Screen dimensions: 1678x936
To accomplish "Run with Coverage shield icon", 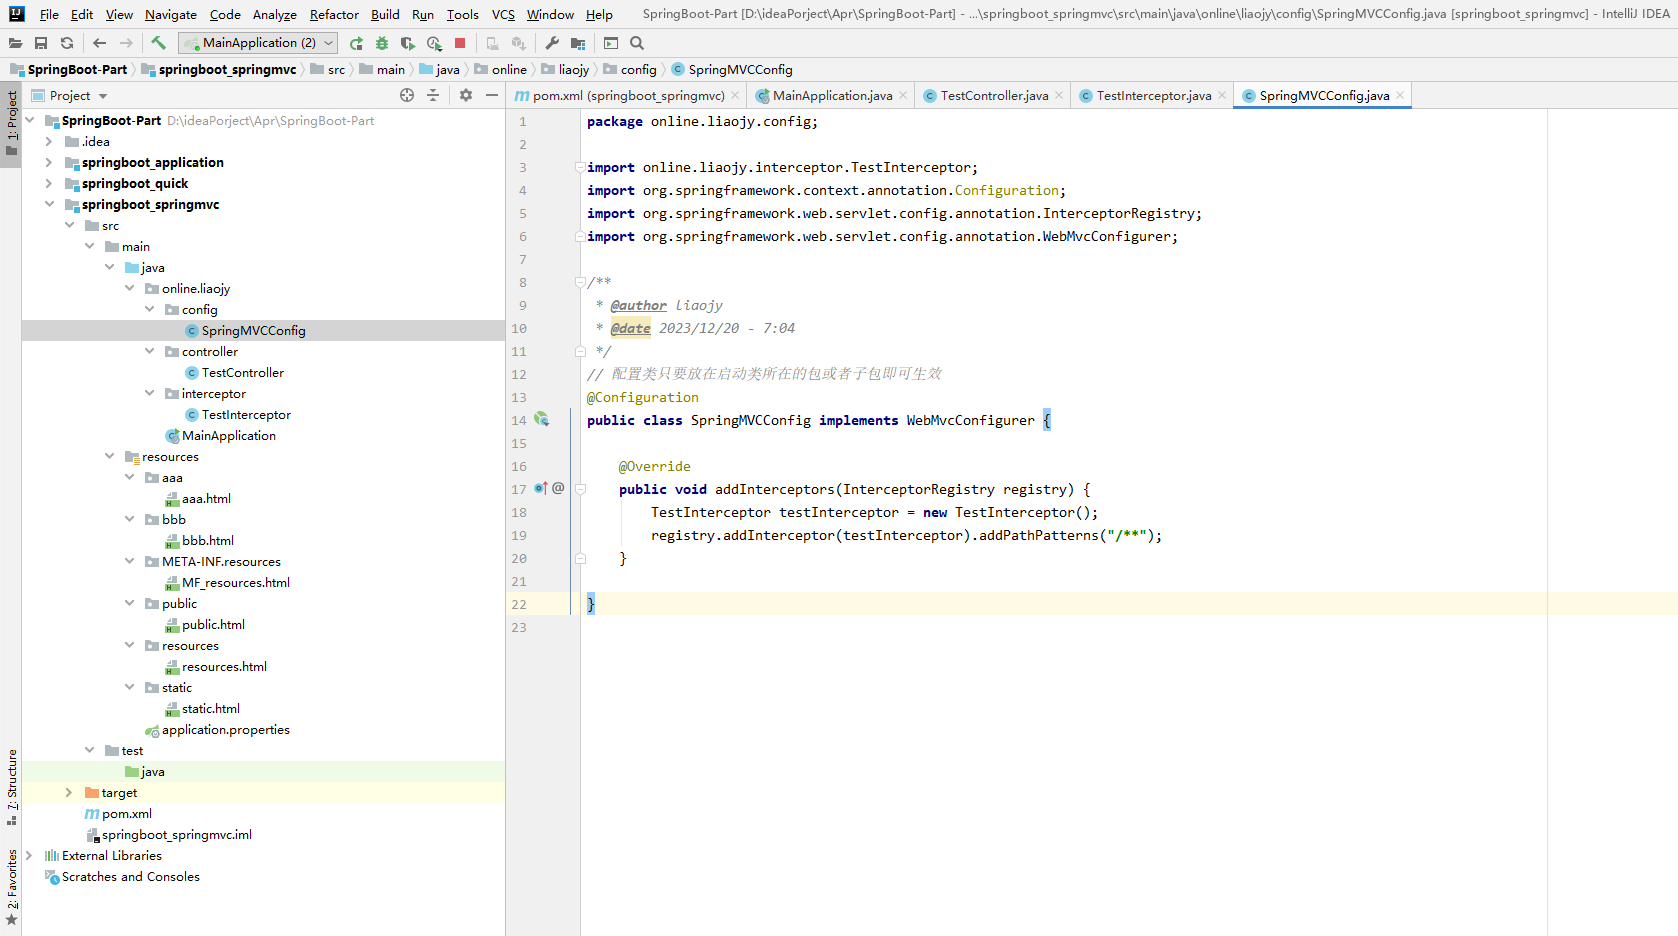I will tap(408, 43).
